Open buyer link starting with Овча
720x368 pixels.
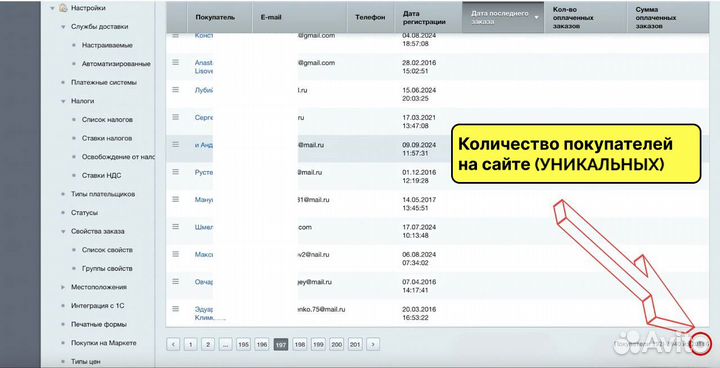click(204, 282)
